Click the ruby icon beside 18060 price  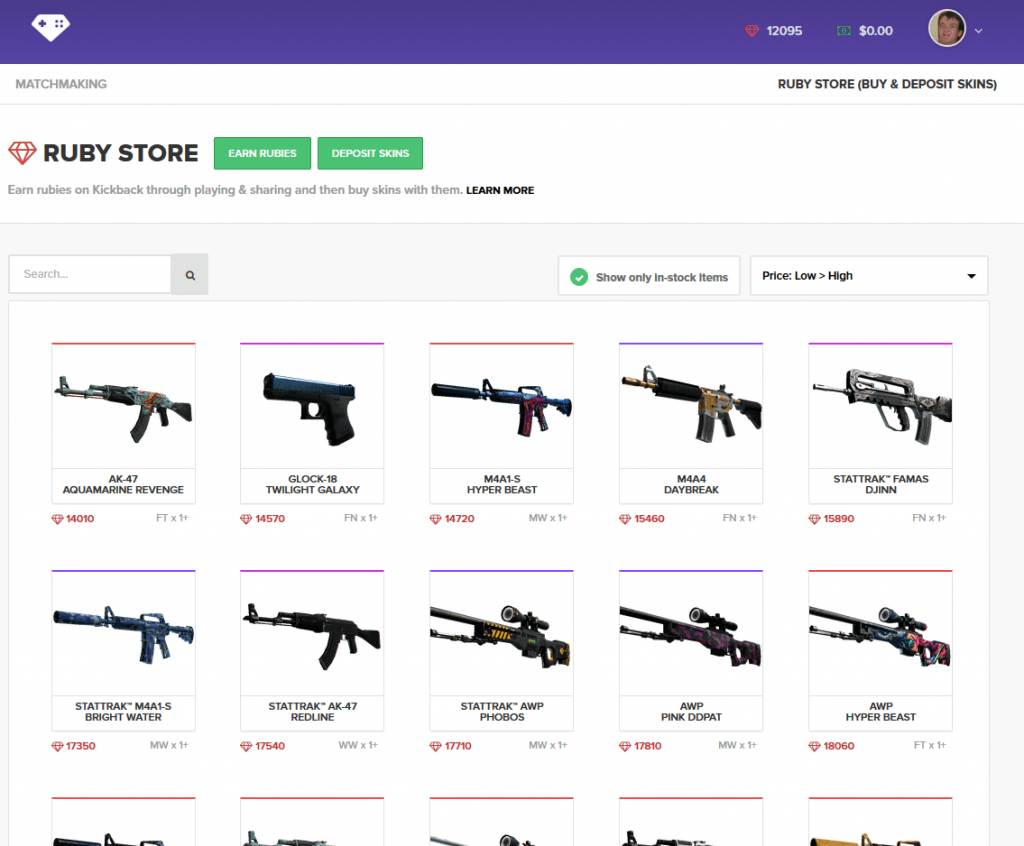point(814,746)
